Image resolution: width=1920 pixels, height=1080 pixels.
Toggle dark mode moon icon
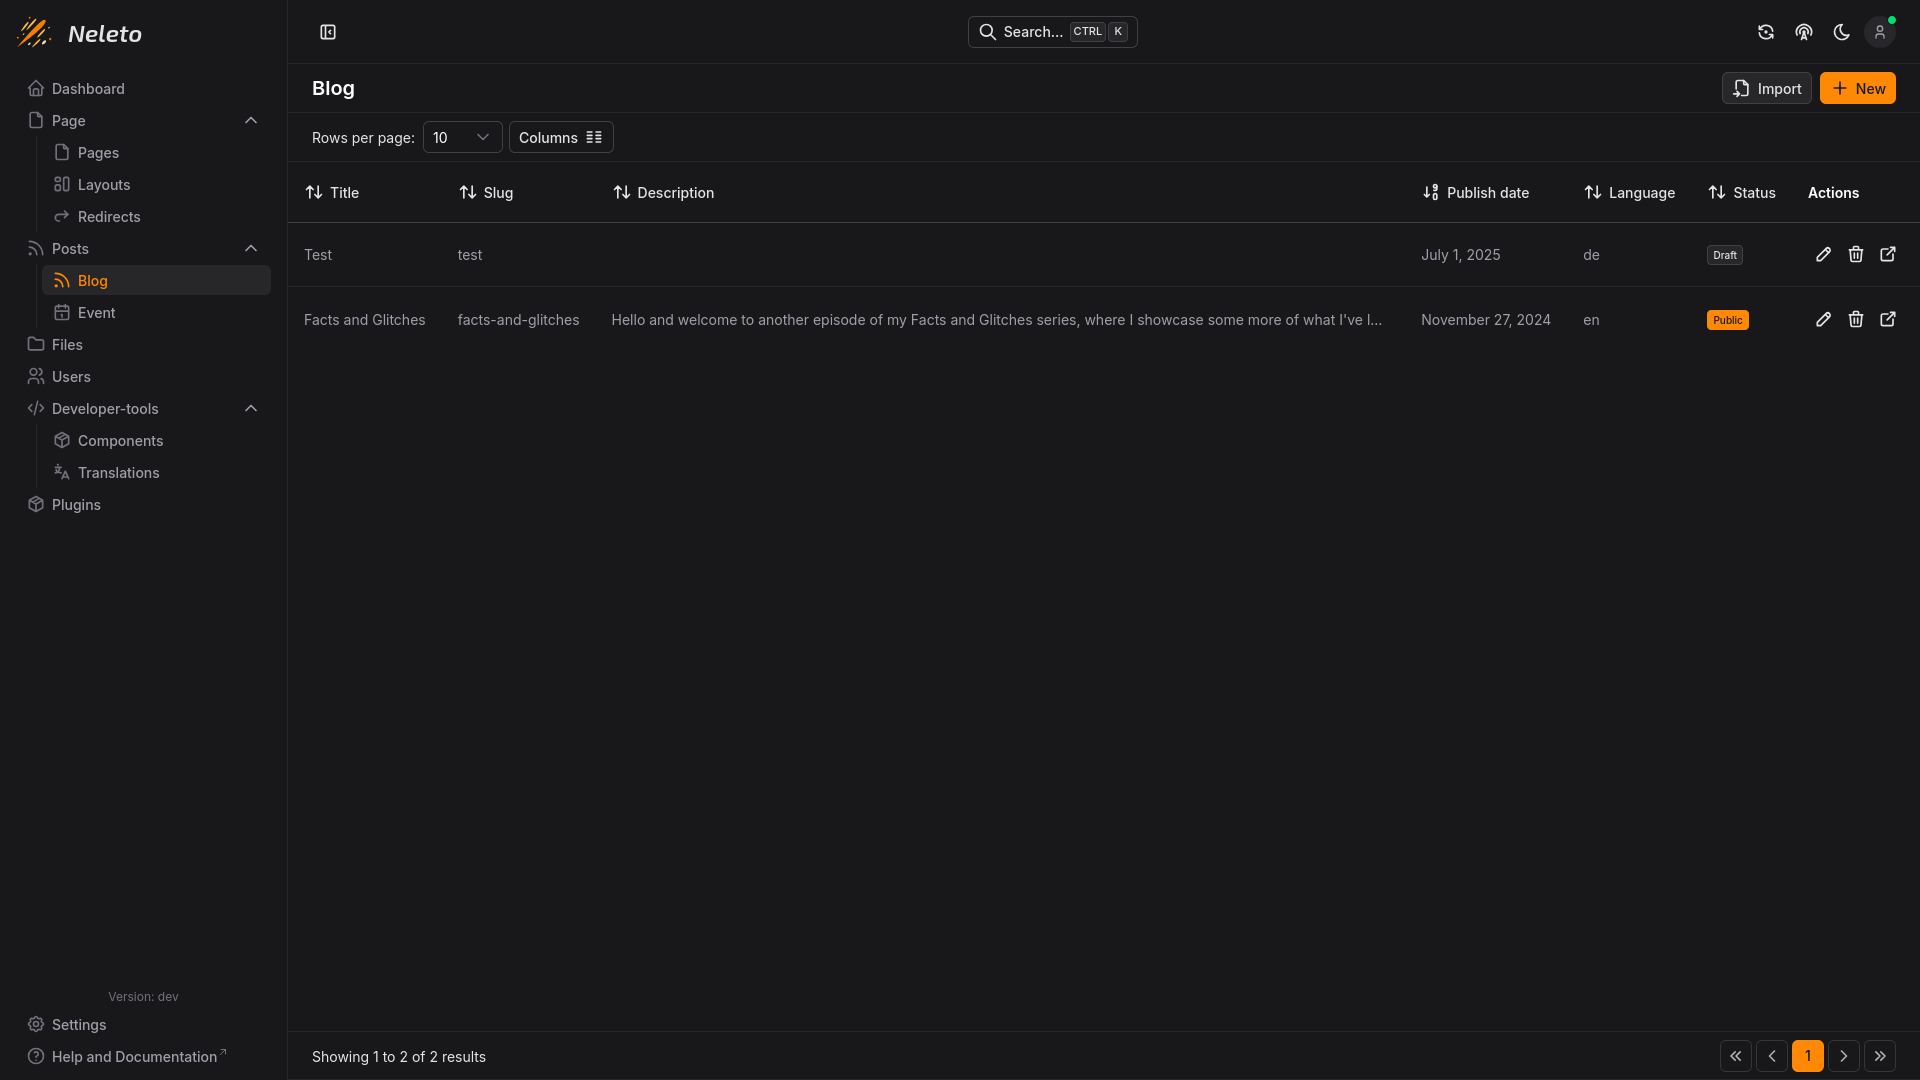[1842, 32]
